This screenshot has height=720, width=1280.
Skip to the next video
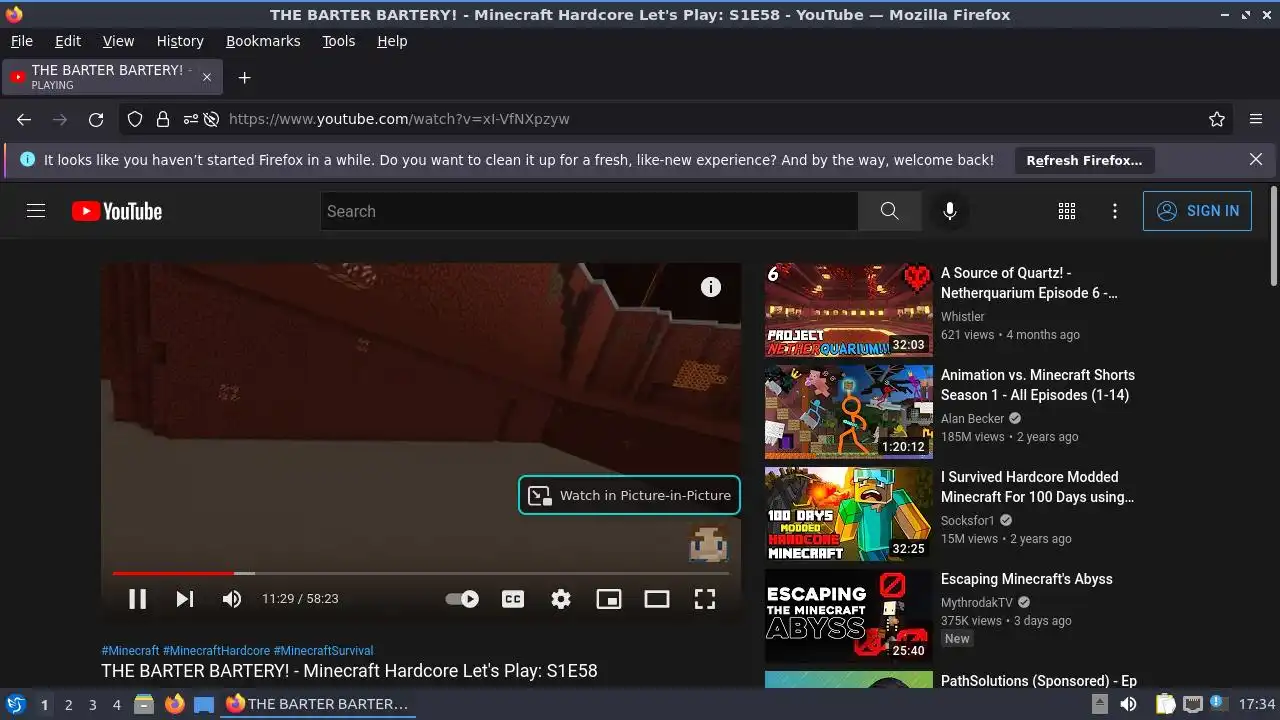(185, 599)
